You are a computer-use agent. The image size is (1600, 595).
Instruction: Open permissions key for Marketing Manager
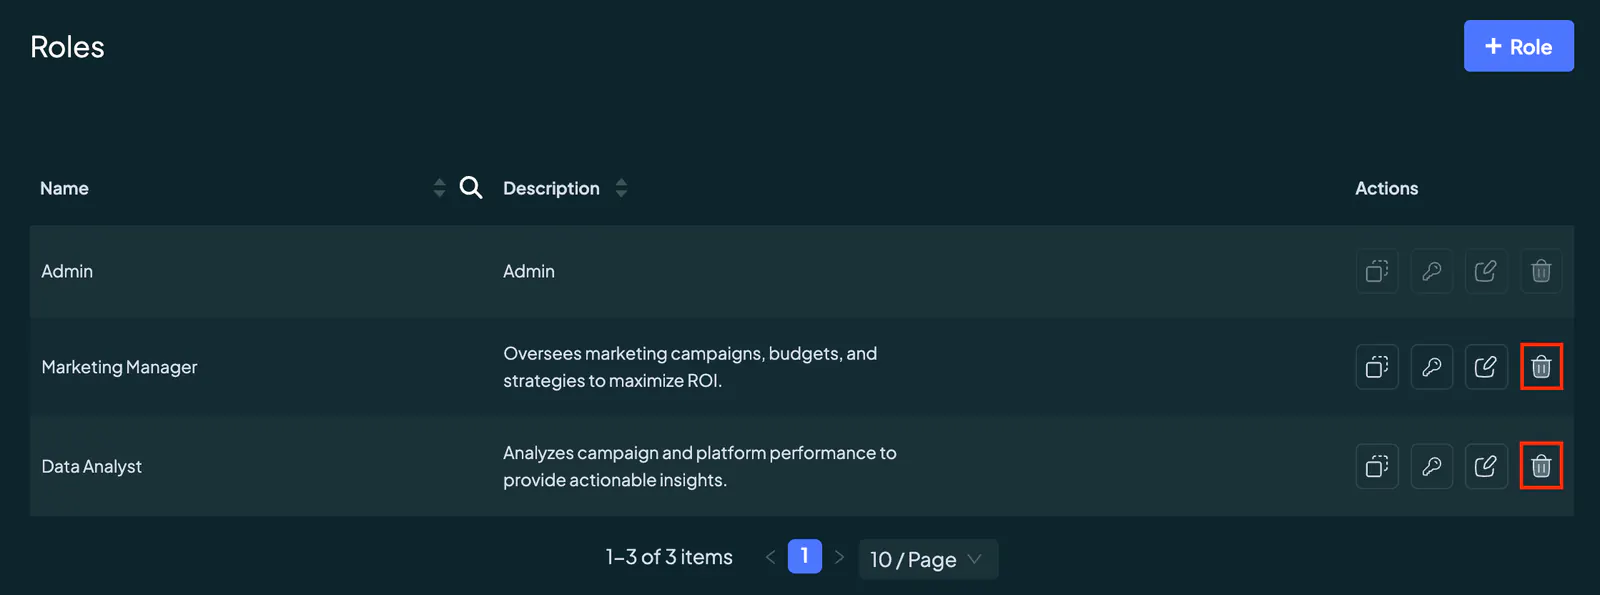pyautogui.click(x=1432, y=367)
